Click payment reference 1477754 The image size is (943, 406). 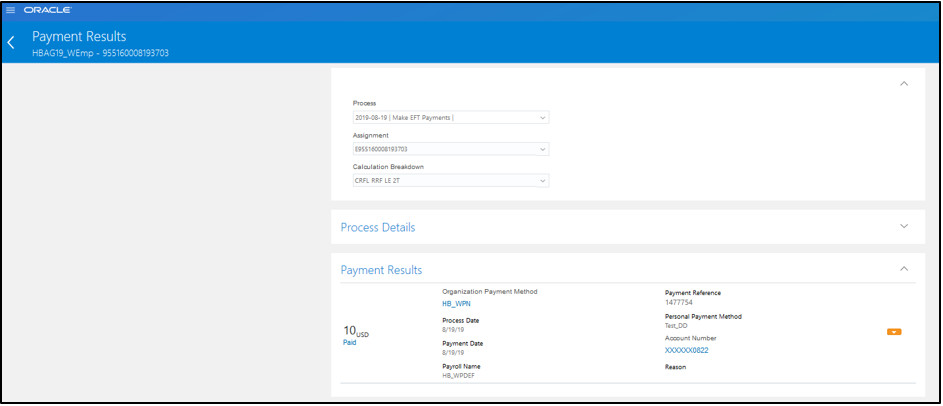pos(677,302)
